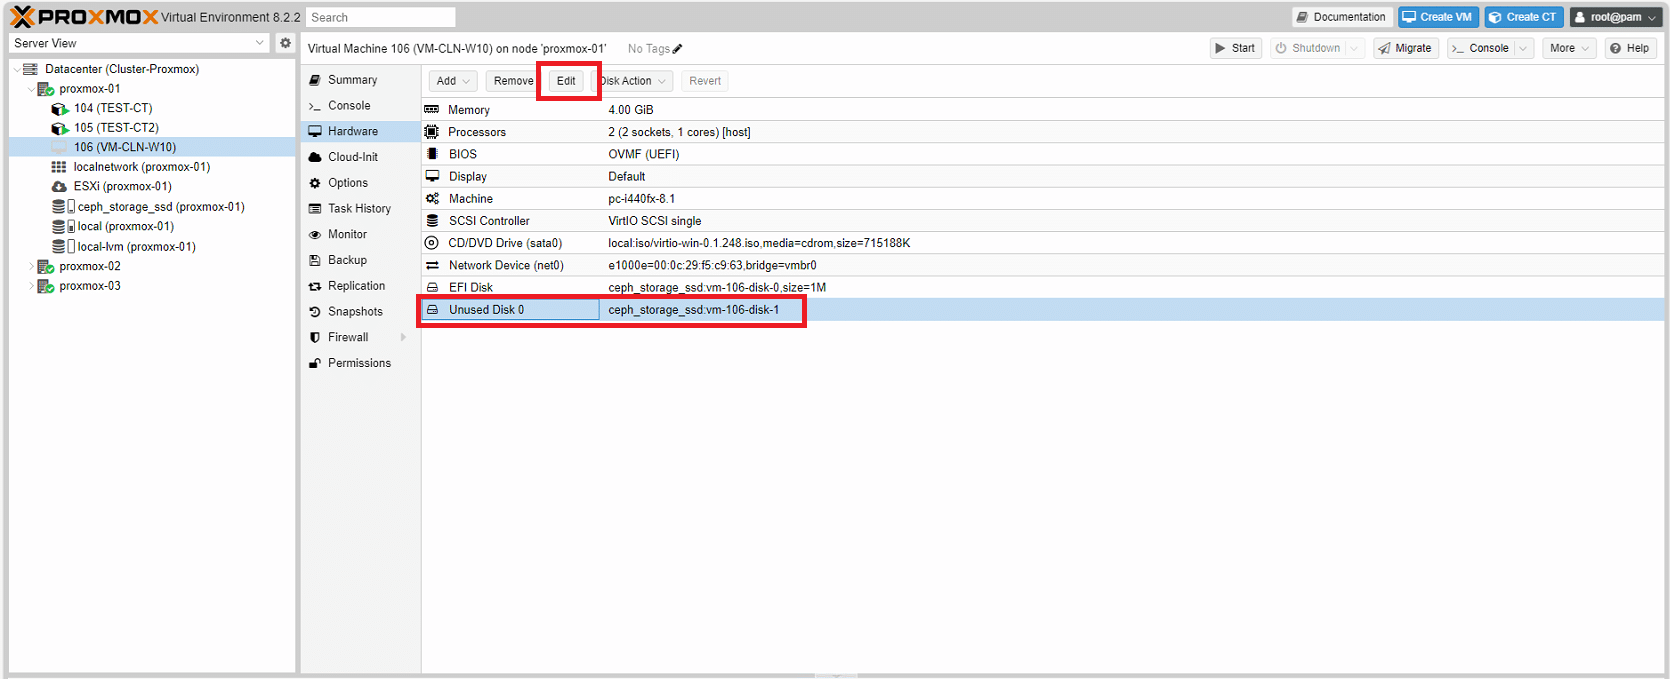
Task: Click Machine cogs icon
Action: (432, 199)
